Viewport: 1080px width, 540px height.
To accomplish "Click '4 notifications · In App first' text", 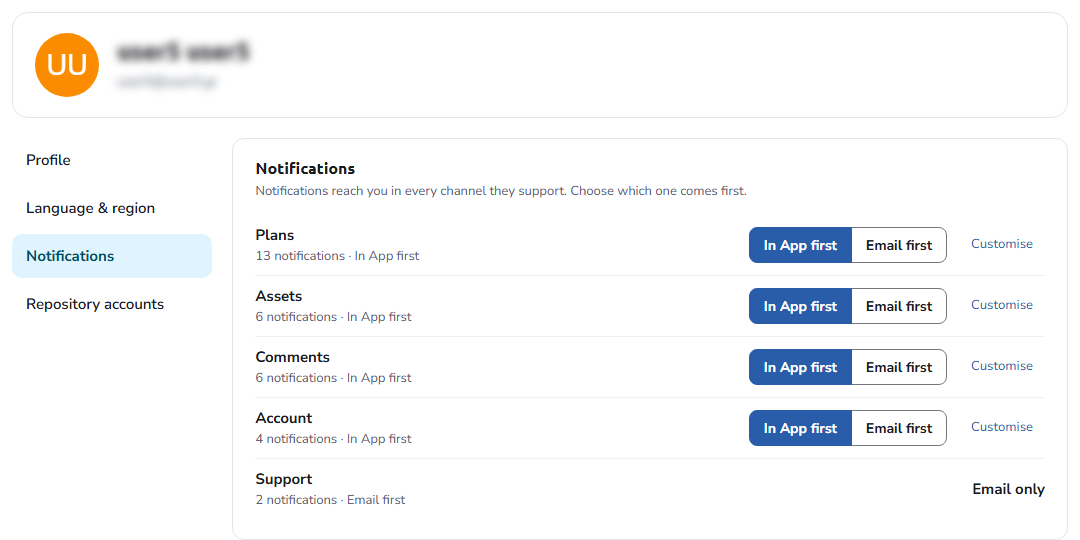I will point(333,439).
